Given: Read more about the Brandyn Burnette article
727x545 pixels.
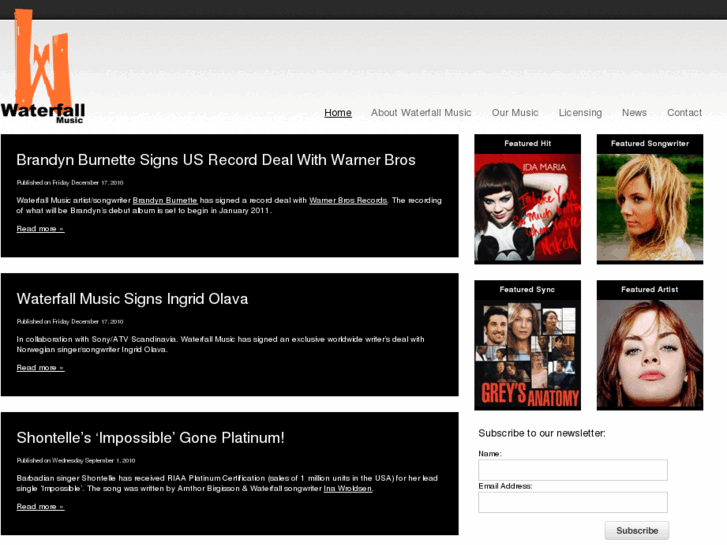Looking at the screenshot, I should 40,229.
